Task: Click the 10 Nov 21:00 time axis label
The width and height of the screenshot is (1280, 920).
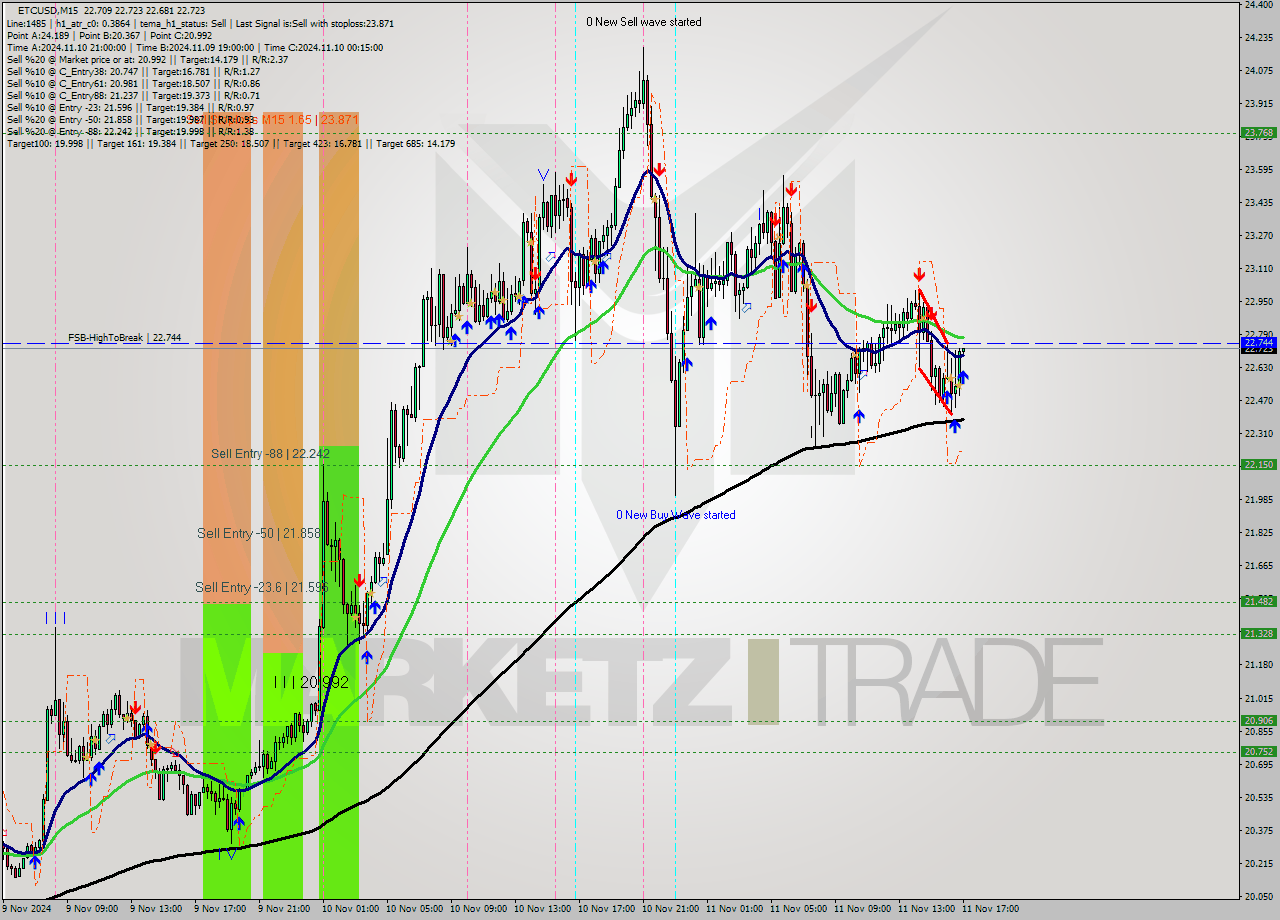Action: click(671, 909)
